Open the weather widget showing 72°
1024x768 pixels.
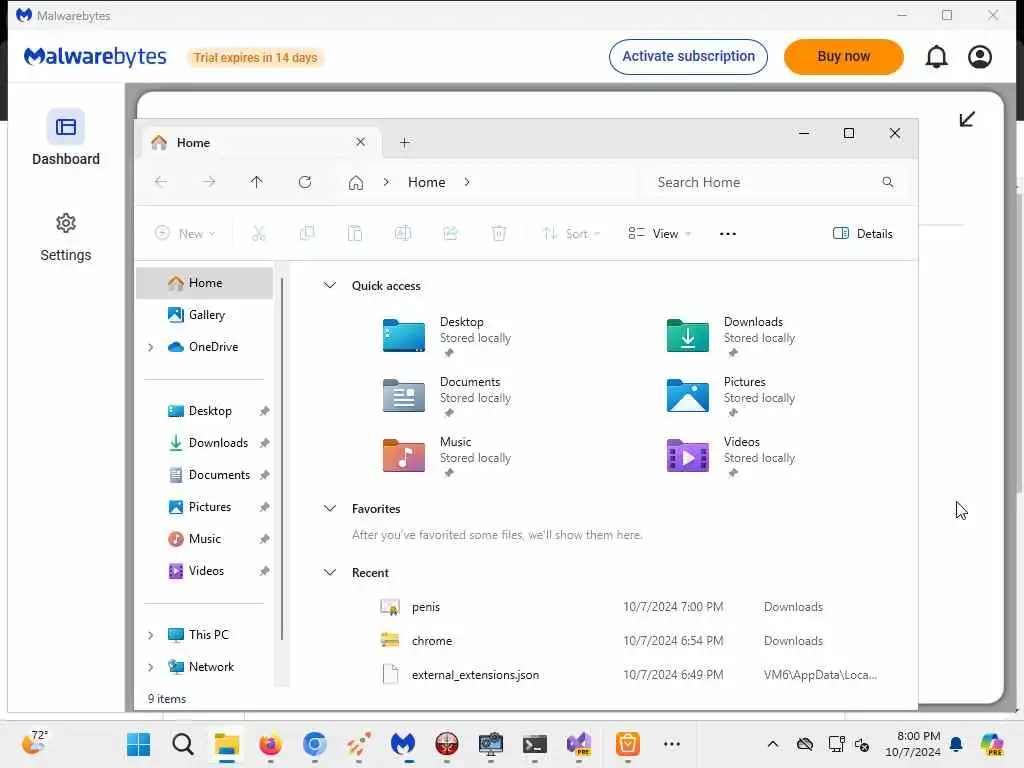pos(34,743)
